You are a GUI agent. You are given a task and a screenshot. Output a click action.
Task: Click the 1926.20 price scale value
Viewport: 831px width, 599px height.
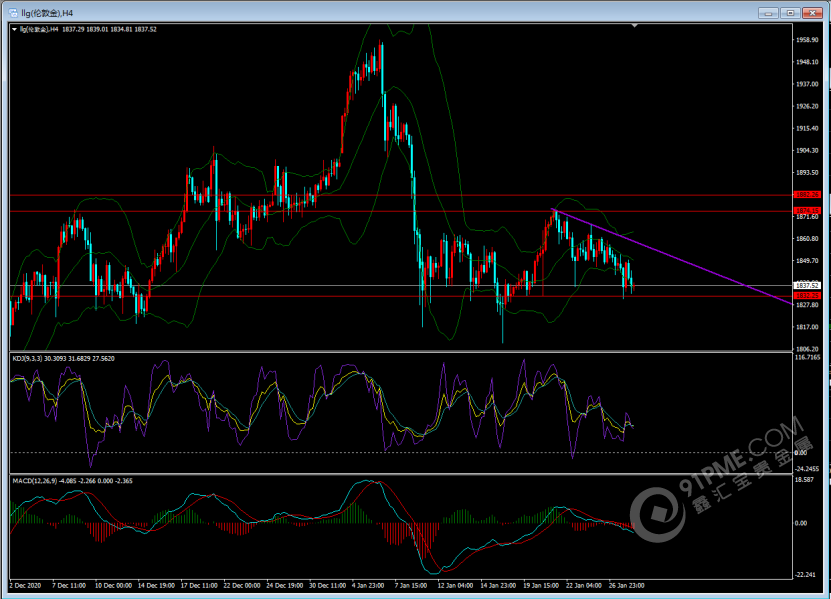807,107
